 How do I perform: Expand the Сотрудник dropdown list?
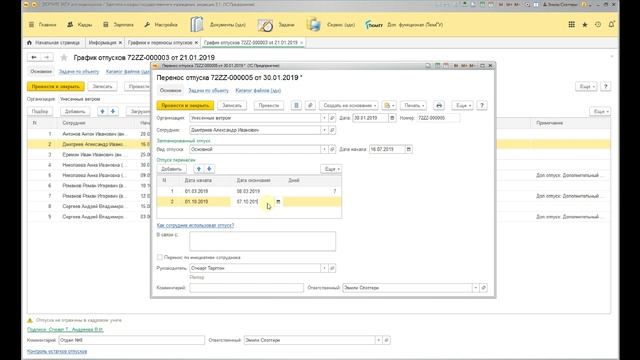coord(324,130)
